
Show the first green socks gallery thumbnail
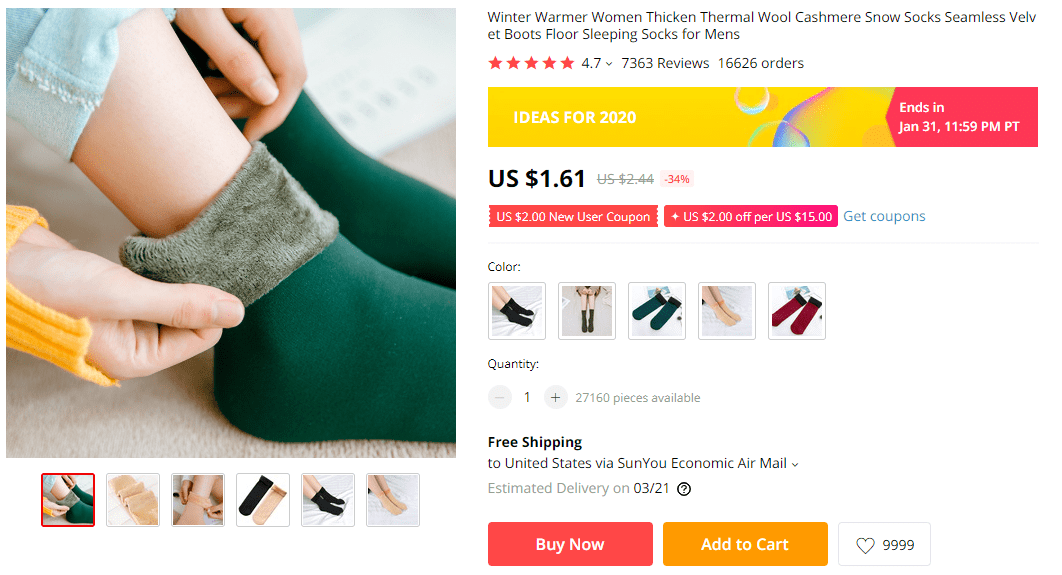click(68, 500)
